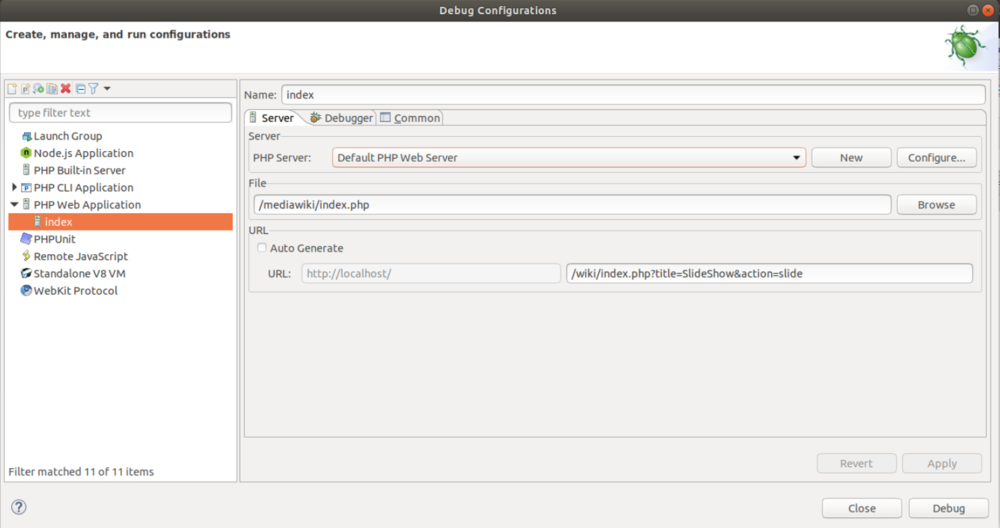Select Standalone V8 VM entry
The height and width of the screenshot is (528, 1000).
[x=79, y=274]
